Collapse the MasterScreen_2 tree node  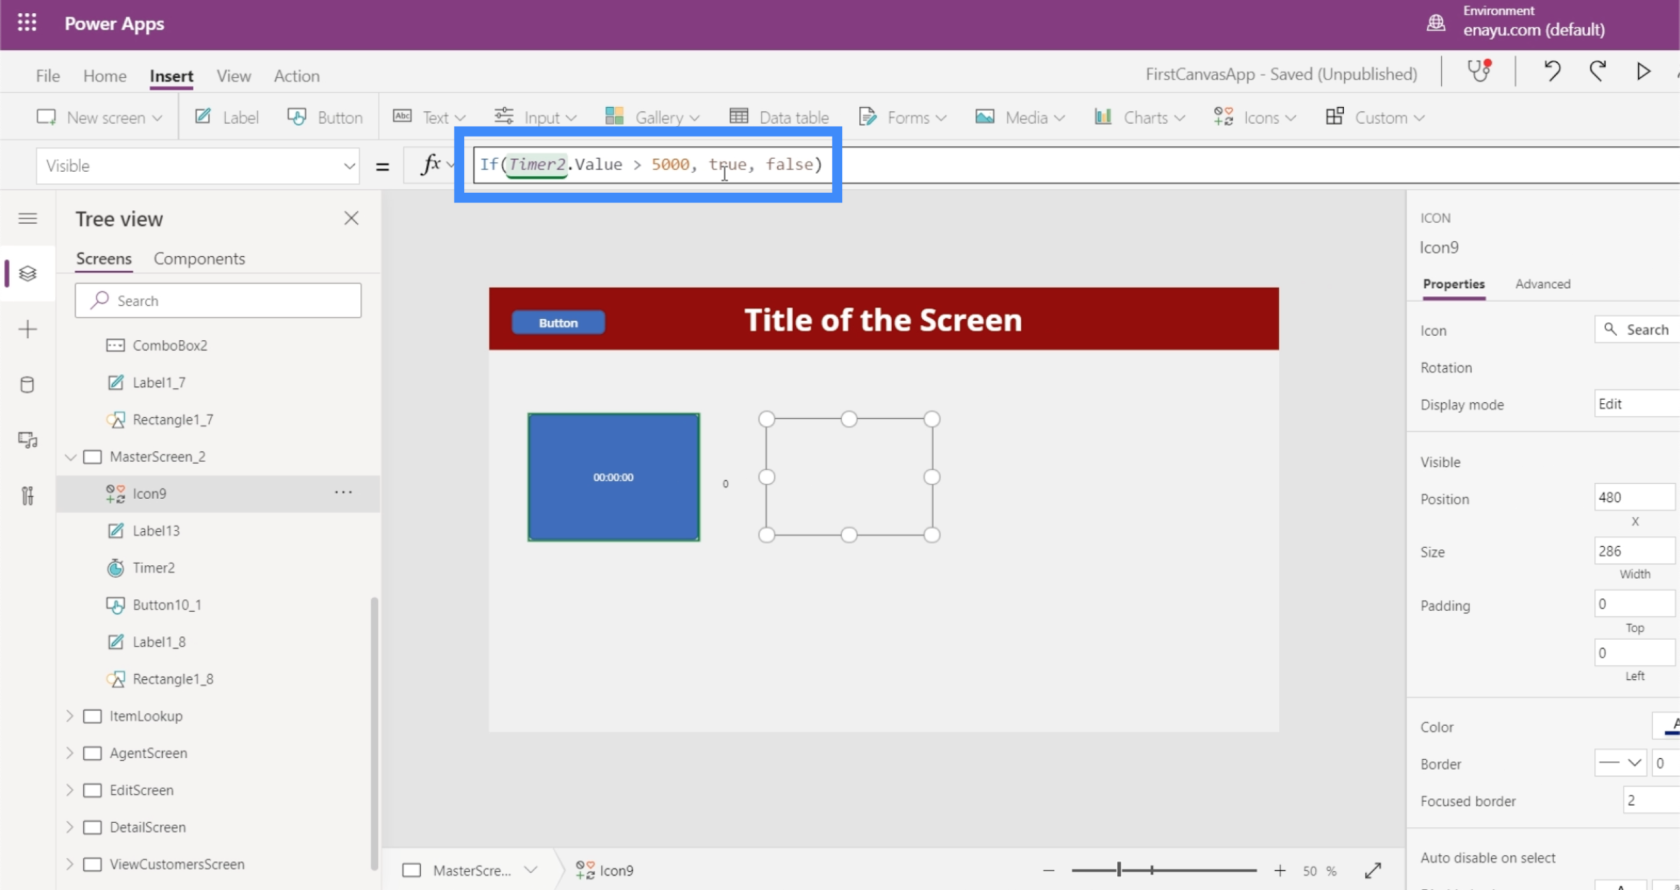tap(70, 457)
